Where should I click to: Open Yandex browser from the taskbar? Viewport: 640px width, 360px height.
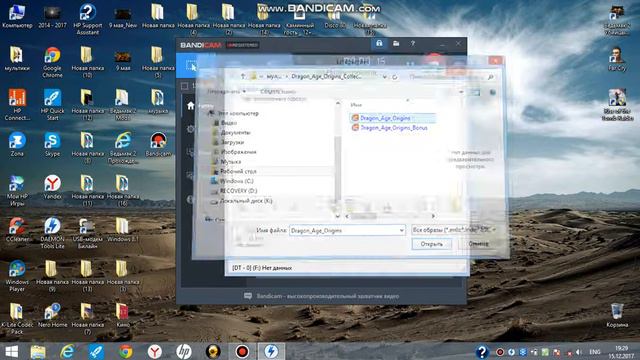pos(155,352)
